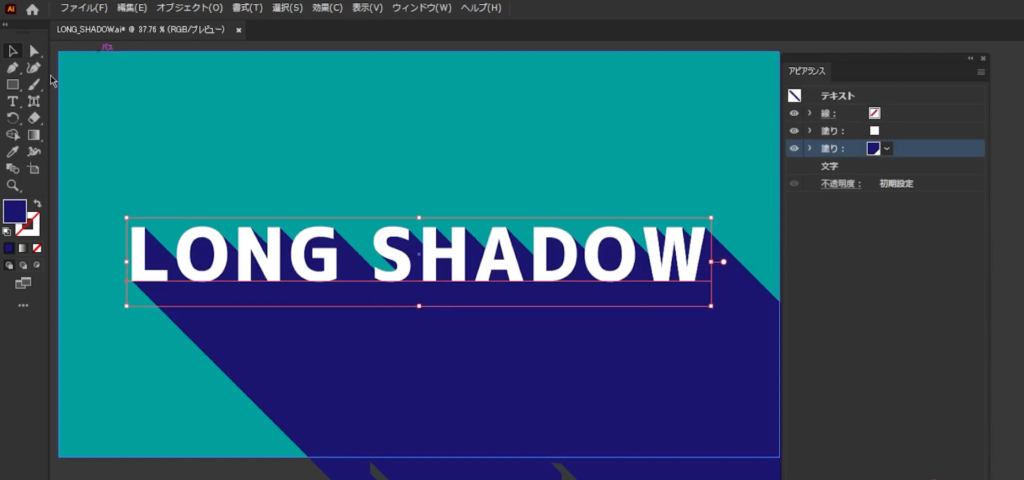Toggle eye for white fill (塗り) row
Viewport: 1024px width, 480px height.
click(x=794, y=131)
